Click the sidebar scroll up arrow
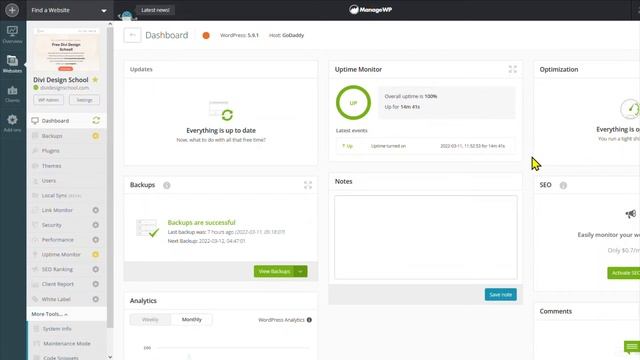Viewport: 640px width, 360px height. pyautogui.click(x=110, y=24)
